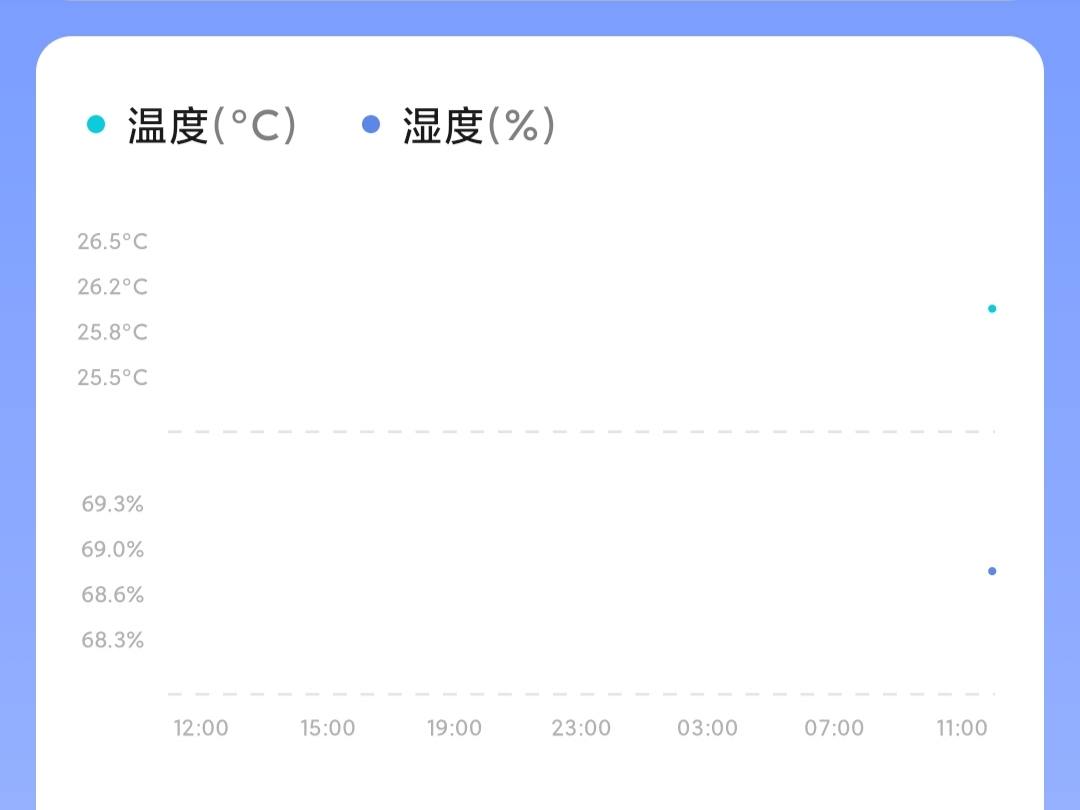The image size is (1080, 810).
Task: Click the 25.8°C axis label
Action: tap(112, 332)
